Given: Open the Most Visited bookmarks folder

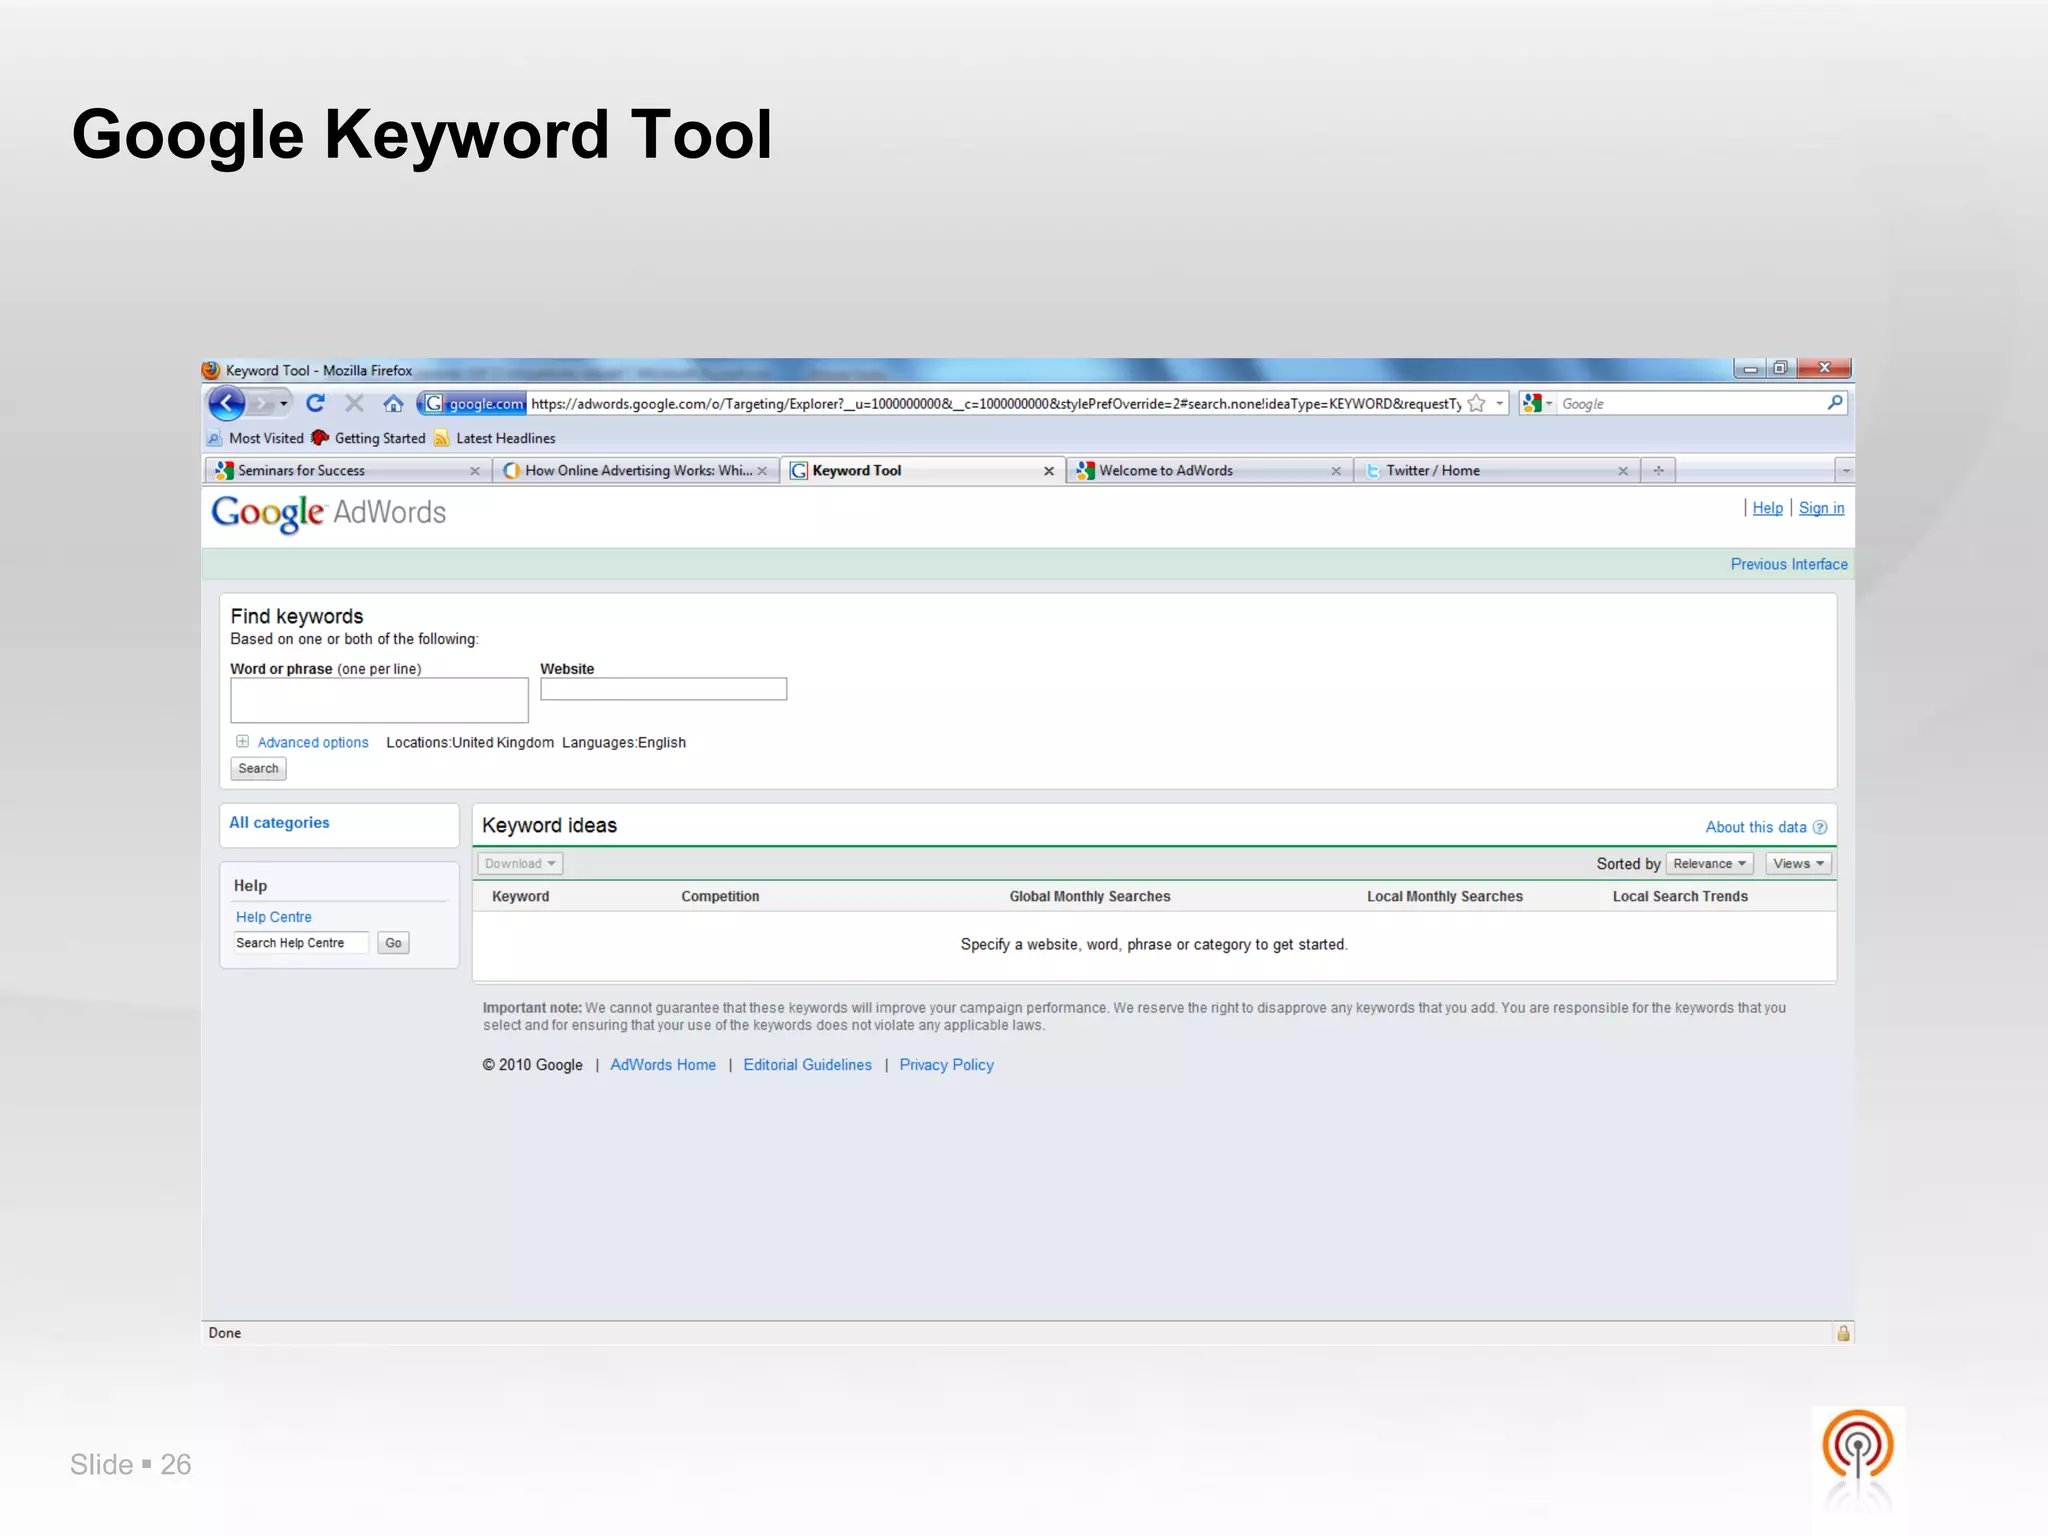Looking at the screenshot, I should (255, 438).
